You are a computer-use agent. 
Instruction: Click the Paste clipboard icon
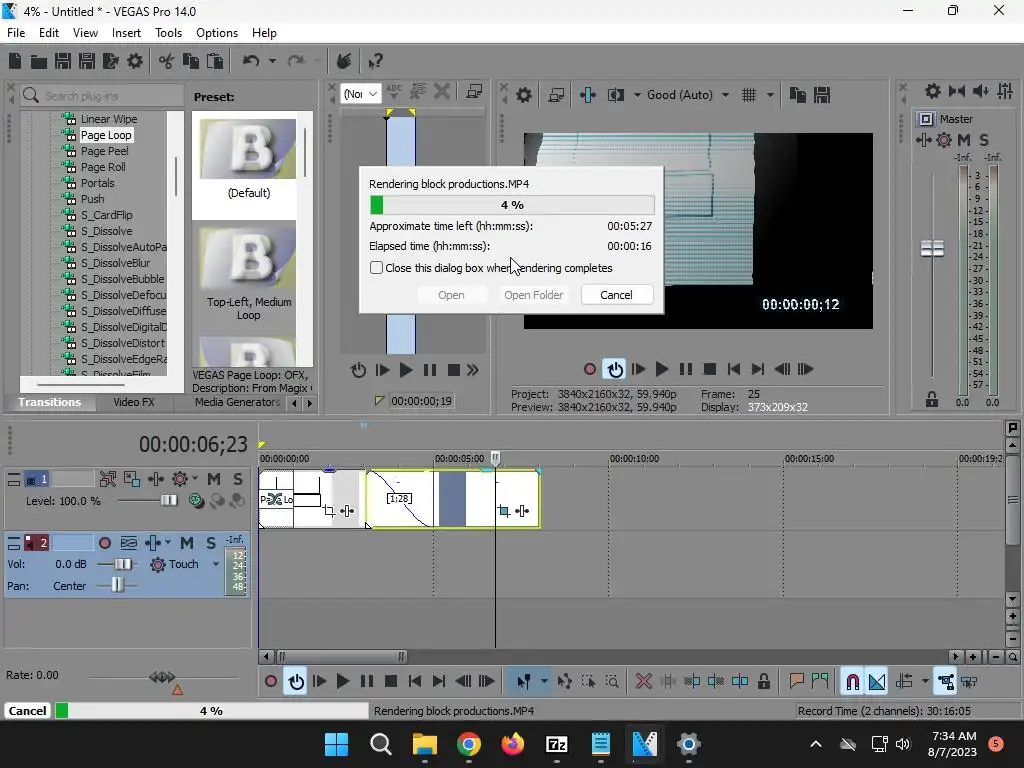[x=215, y=61]
